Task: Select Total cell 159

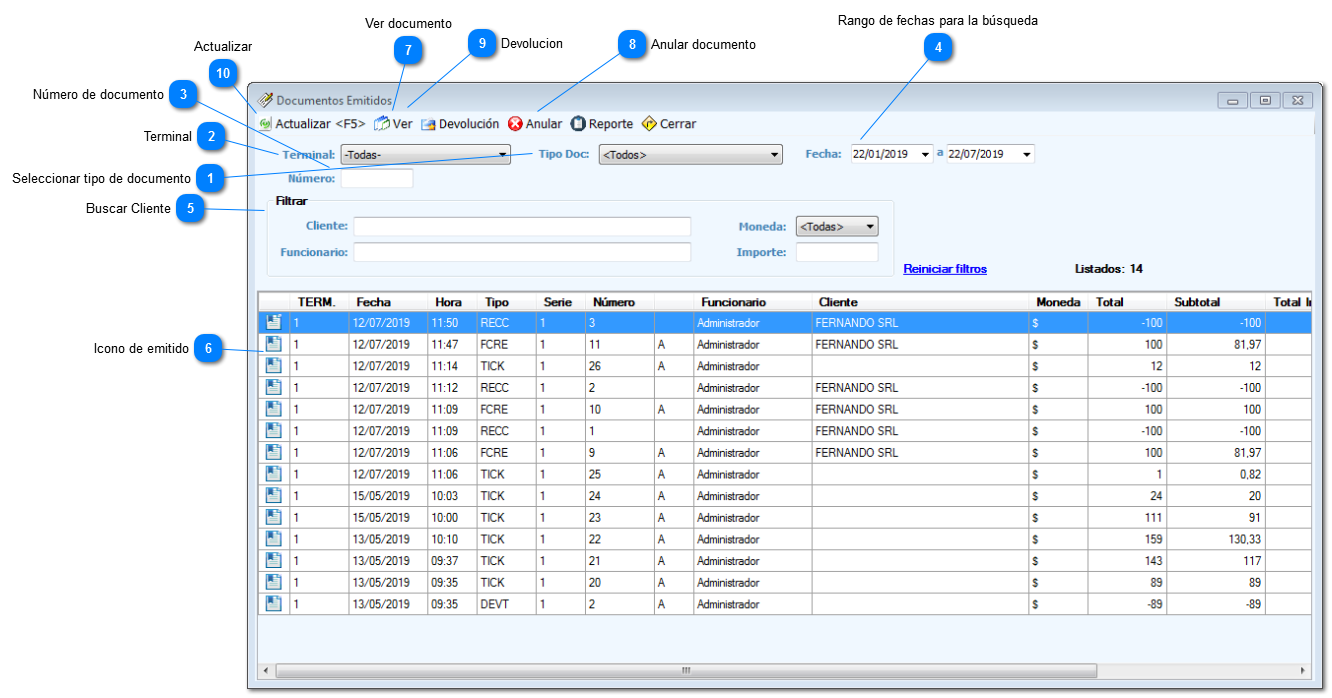Action: (x=1128, y=539)
